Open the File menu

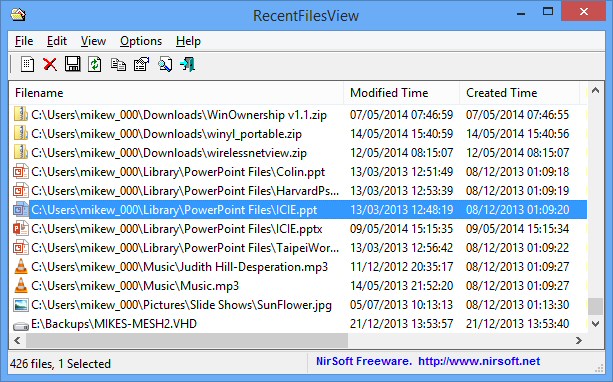[24, 41]
